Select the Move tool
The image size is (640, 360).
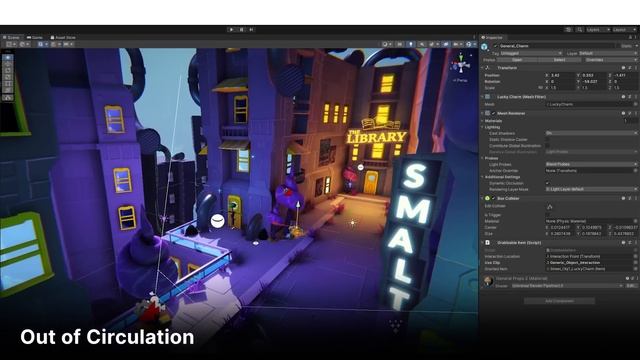pyautogui.click(x=8, y=64)
